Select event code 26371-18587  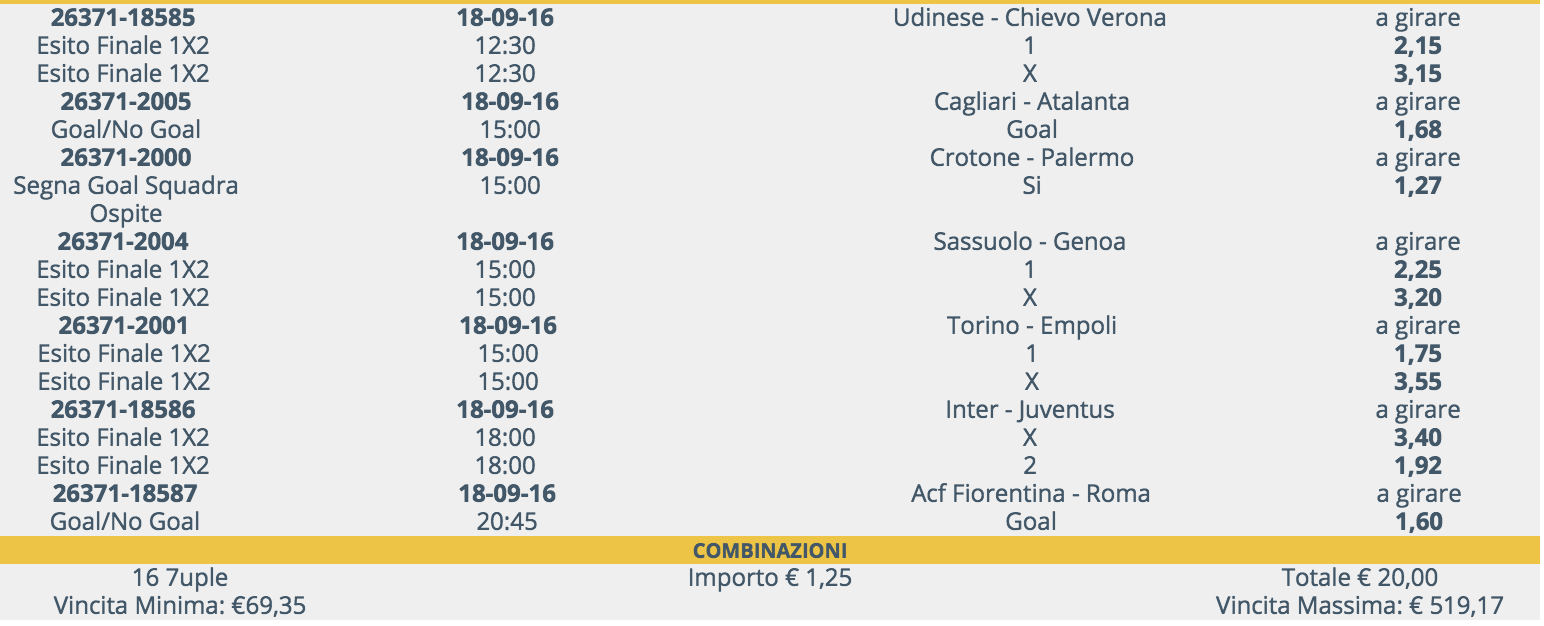[x=124, y=494]
